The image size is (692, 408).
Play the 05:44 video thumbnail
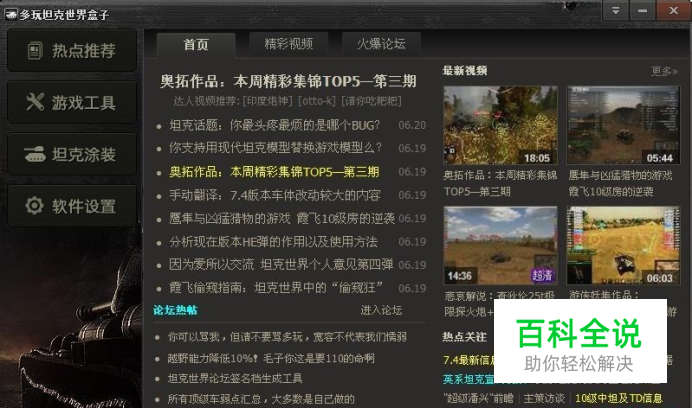tap(623, 125)
